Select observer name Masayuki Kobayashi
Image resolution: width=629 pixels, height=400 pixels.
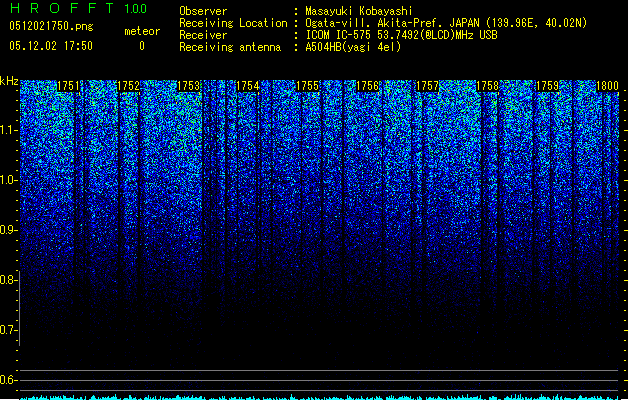359,11
